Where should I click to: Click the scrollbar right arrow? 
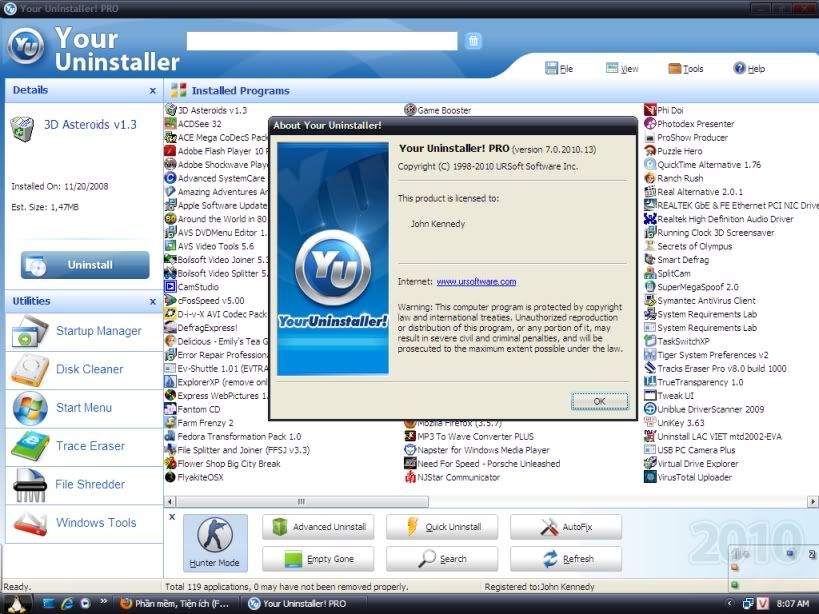[812, 502]
